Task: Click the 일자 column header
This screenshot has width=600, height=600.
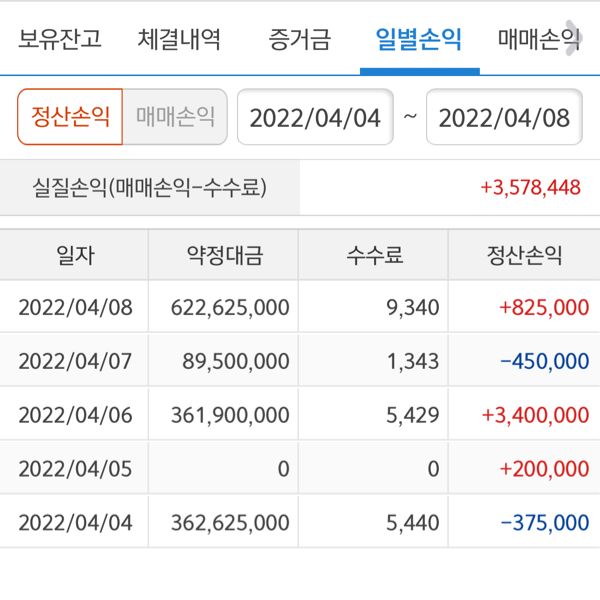Action: [75, 255]
